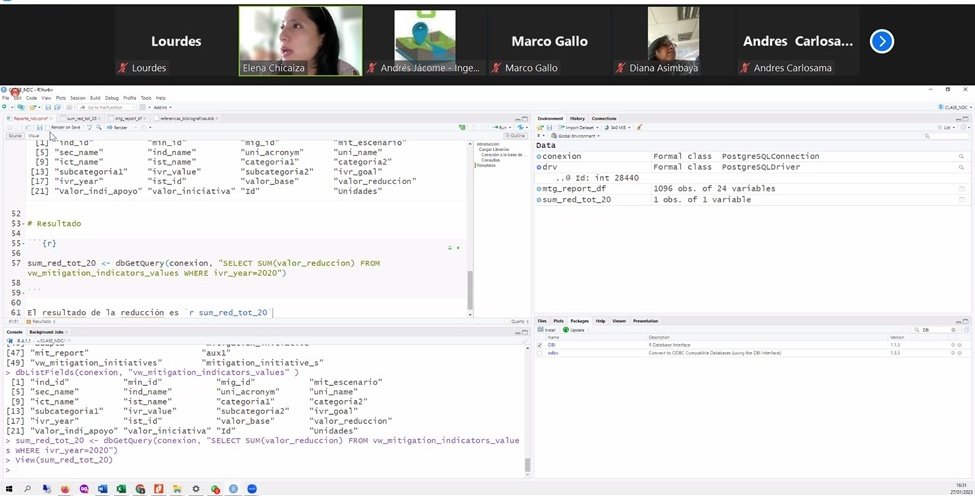Maximize the console pane
The height and width of the screenshot is (496, 975).
point(525,333)
